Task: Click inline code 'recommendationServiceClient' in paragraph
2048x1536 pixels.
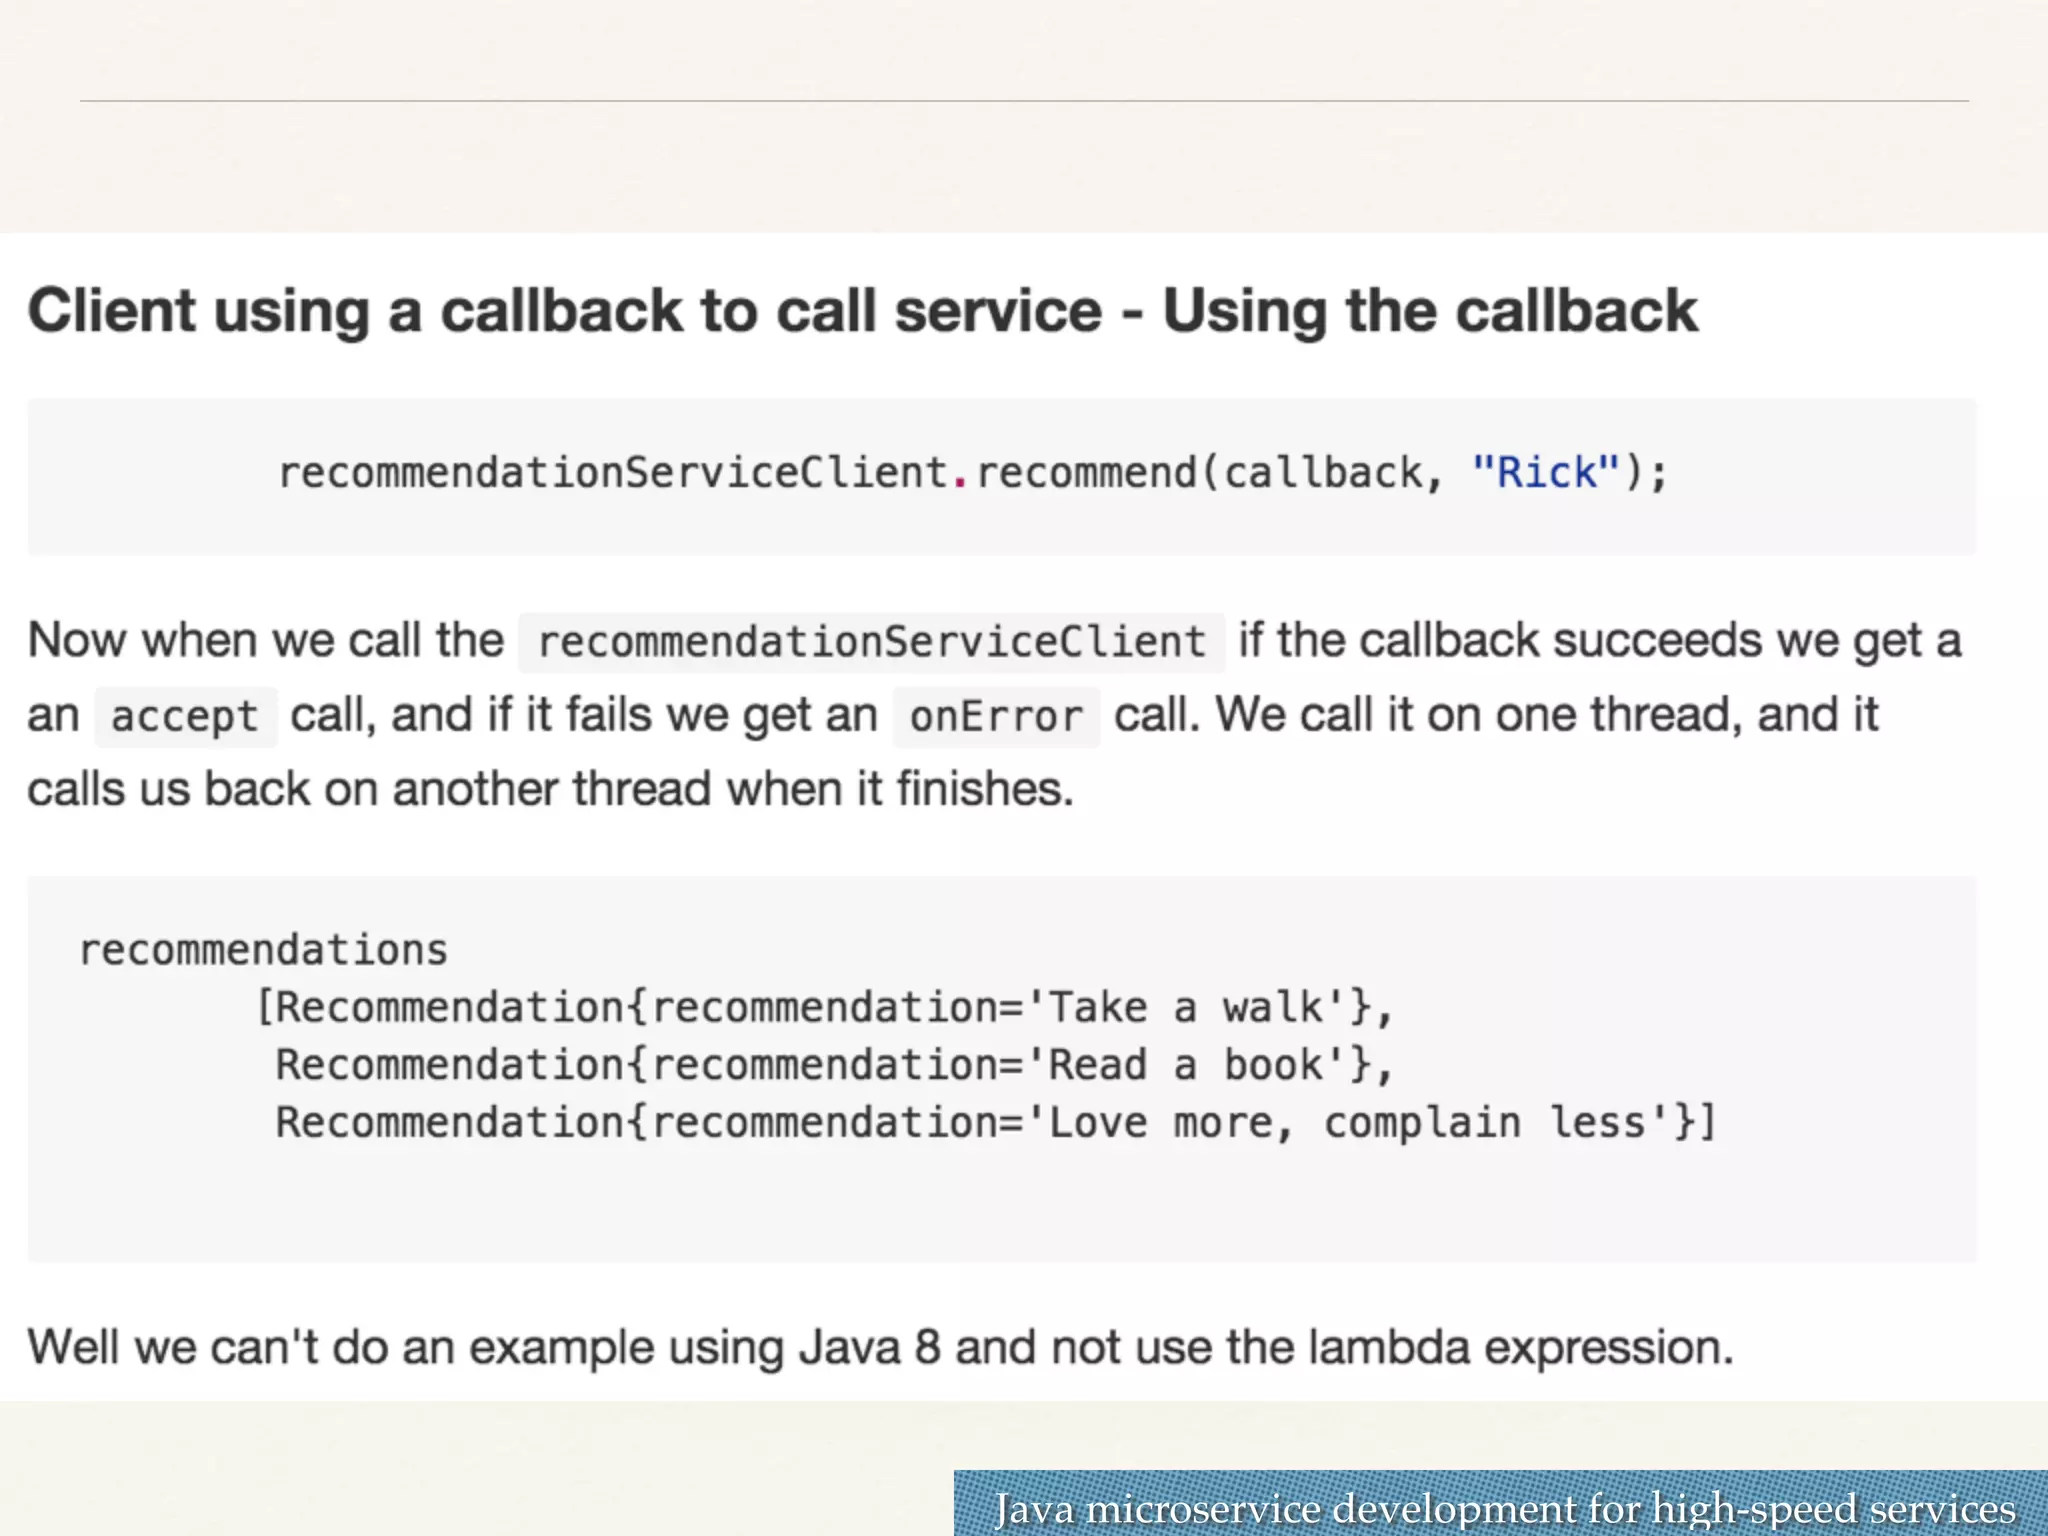Action: coord(871,642)
